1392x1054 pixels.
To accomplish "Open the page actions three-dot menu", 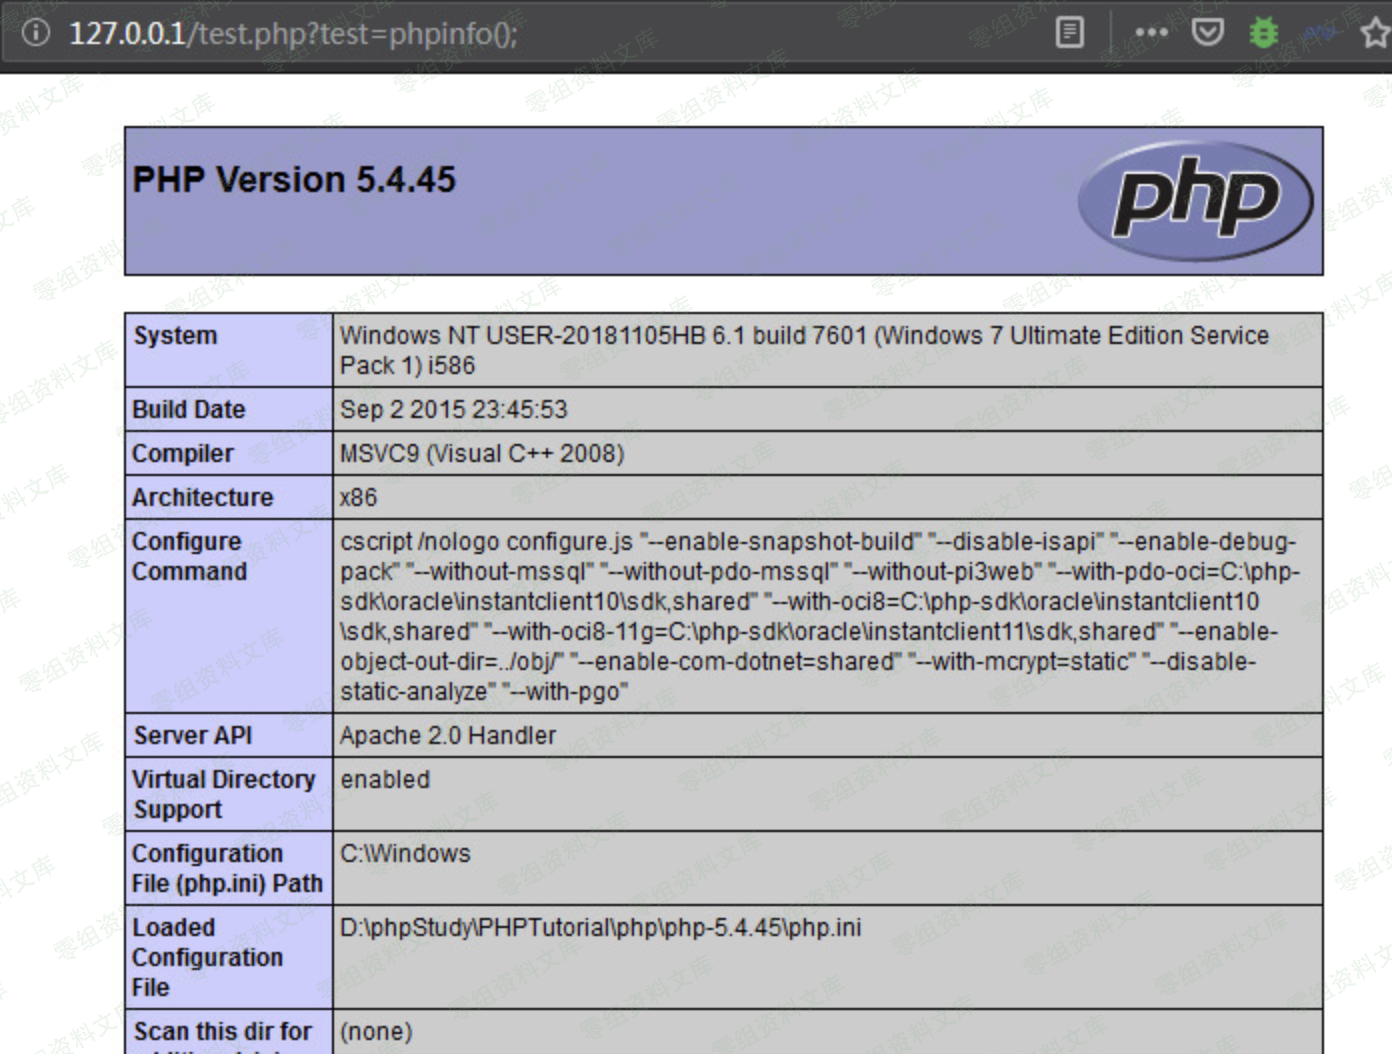I will pos(1151,33).
